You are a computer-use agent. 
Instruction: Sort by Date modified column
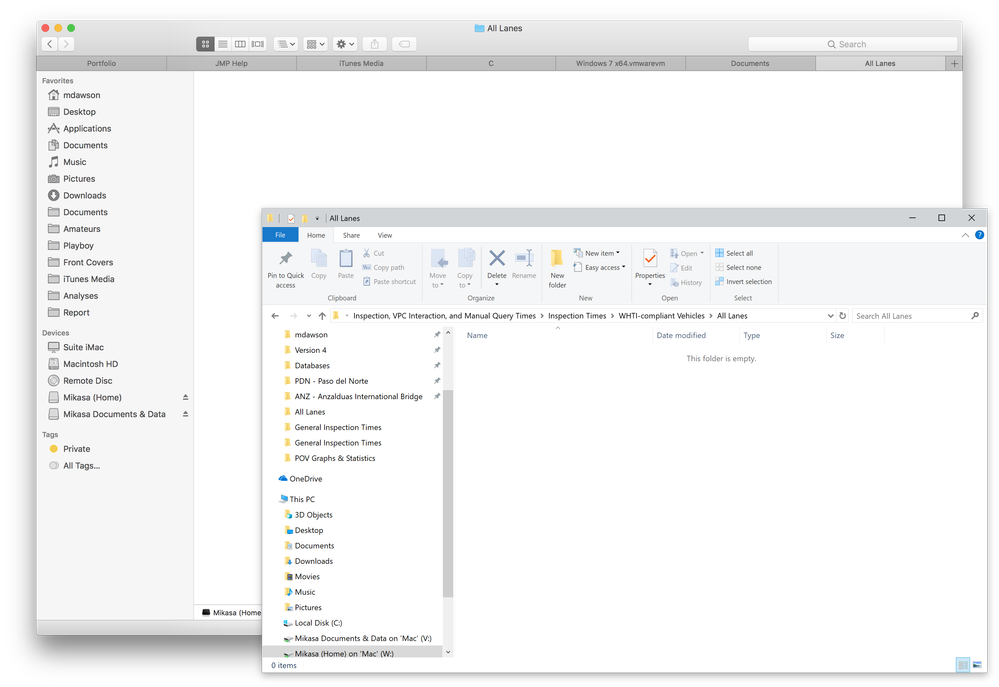coord(681,335)
